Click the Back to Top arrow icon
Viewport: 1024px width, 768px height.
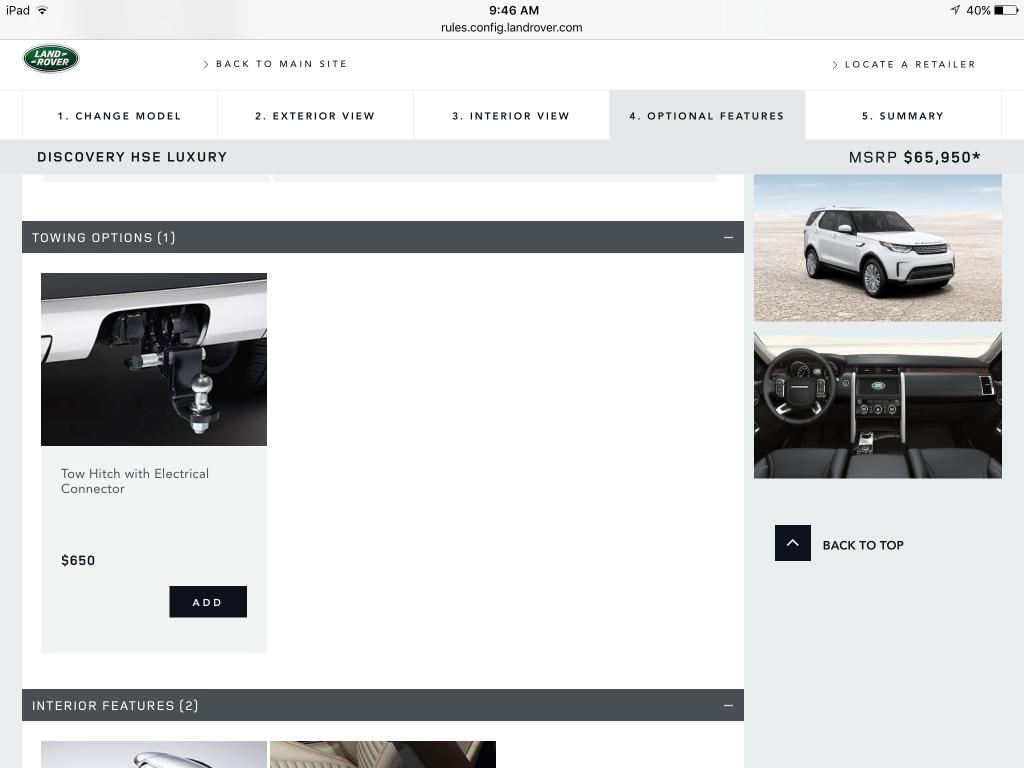click(x=792, y=543)
